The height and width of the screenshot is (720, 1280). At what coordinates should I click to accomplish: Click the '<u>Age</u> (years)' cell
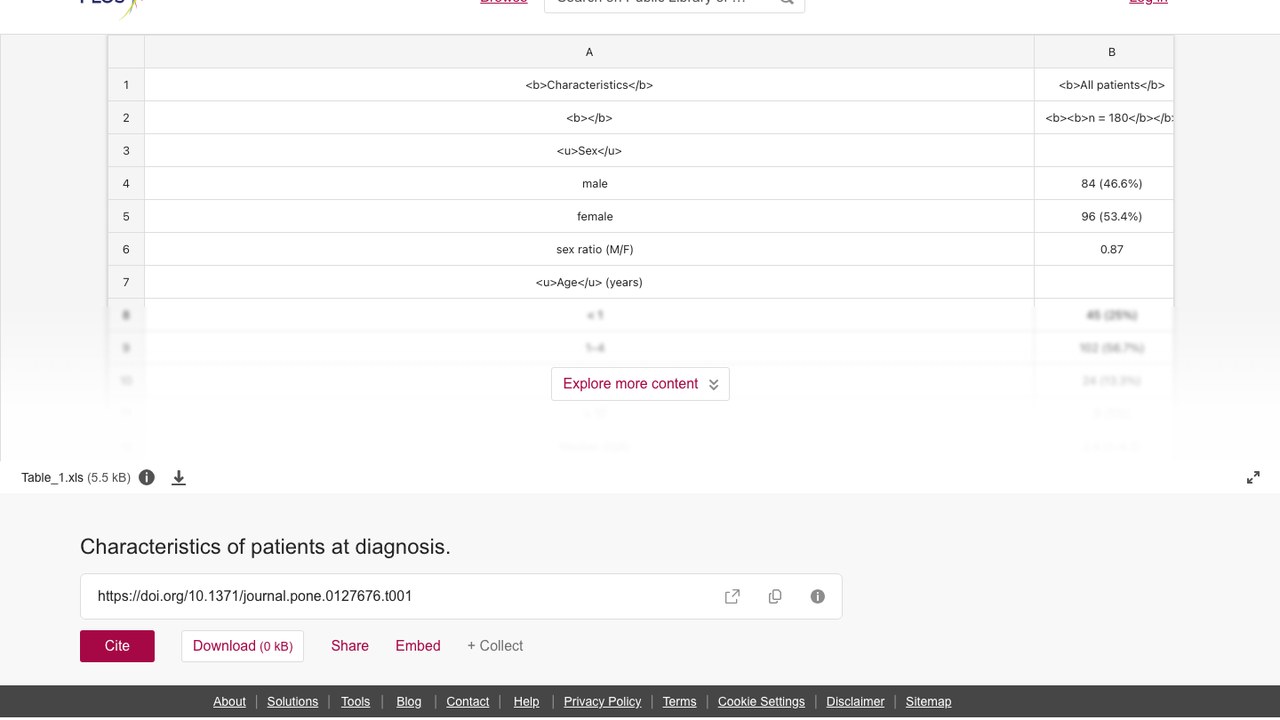[589, 283]
